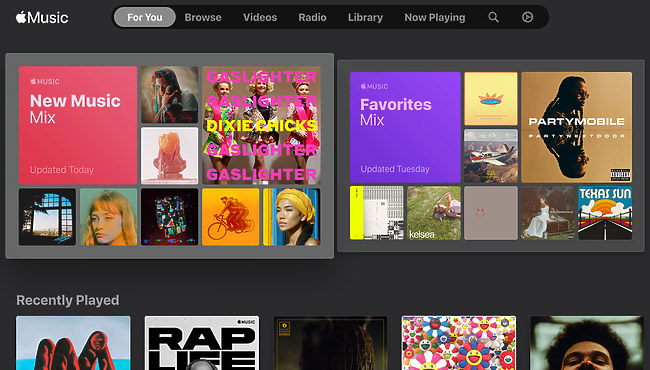Viewport: 650px width, 370px height.
Task: Select the orange cyclist album cover
Action: point(230,217)
